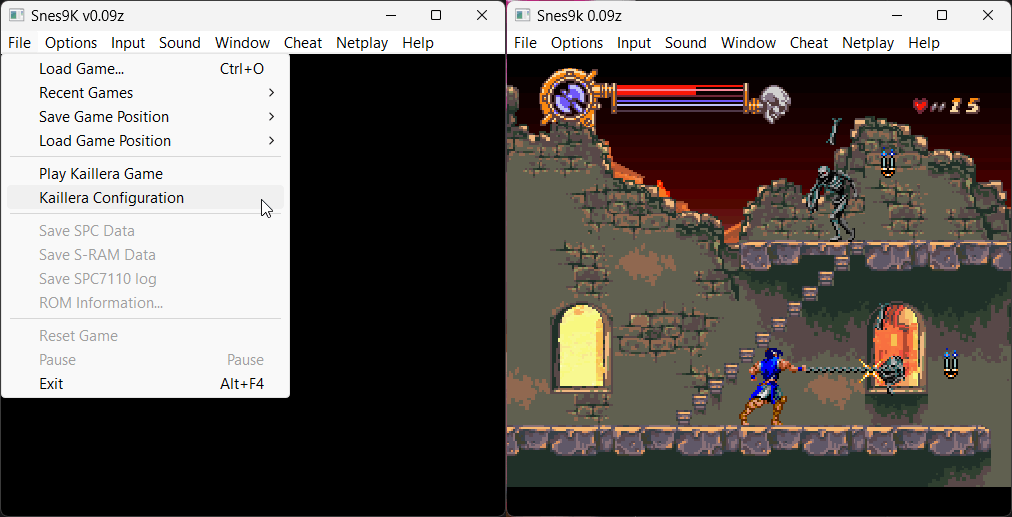Open Netplay menu in Snes9K v0.09z window
Screen dimensions: 1012x517
click(362, 43)
